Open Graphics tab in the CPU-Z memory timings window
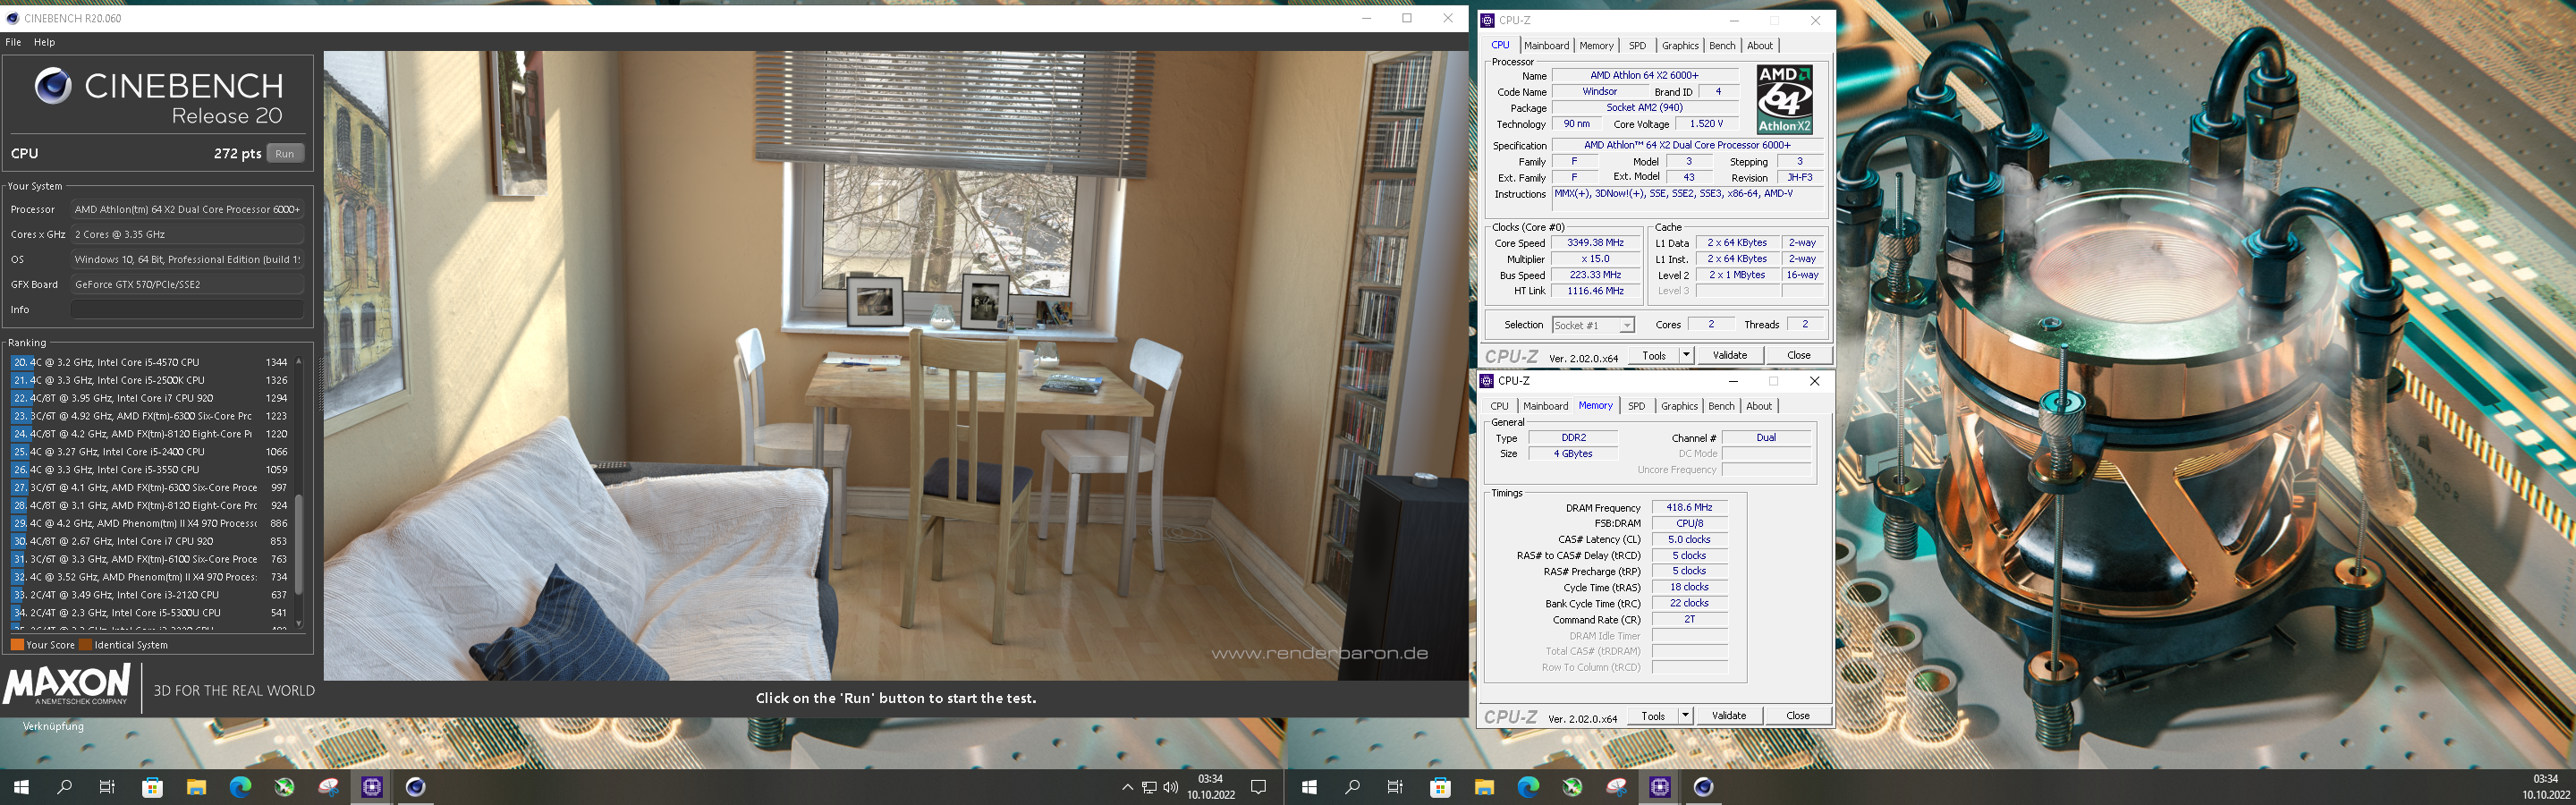 [x=1679, y=406]
